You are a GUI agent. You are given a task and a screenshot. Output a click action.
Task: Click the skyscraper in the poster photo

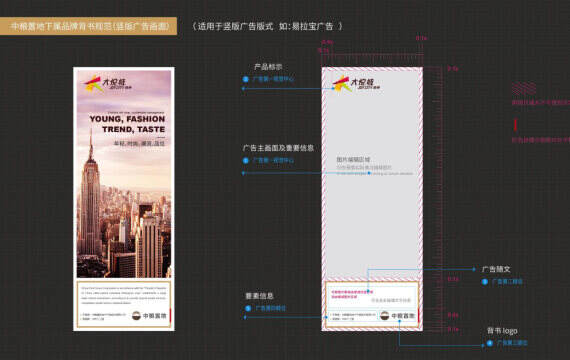(x=90, y=193)
